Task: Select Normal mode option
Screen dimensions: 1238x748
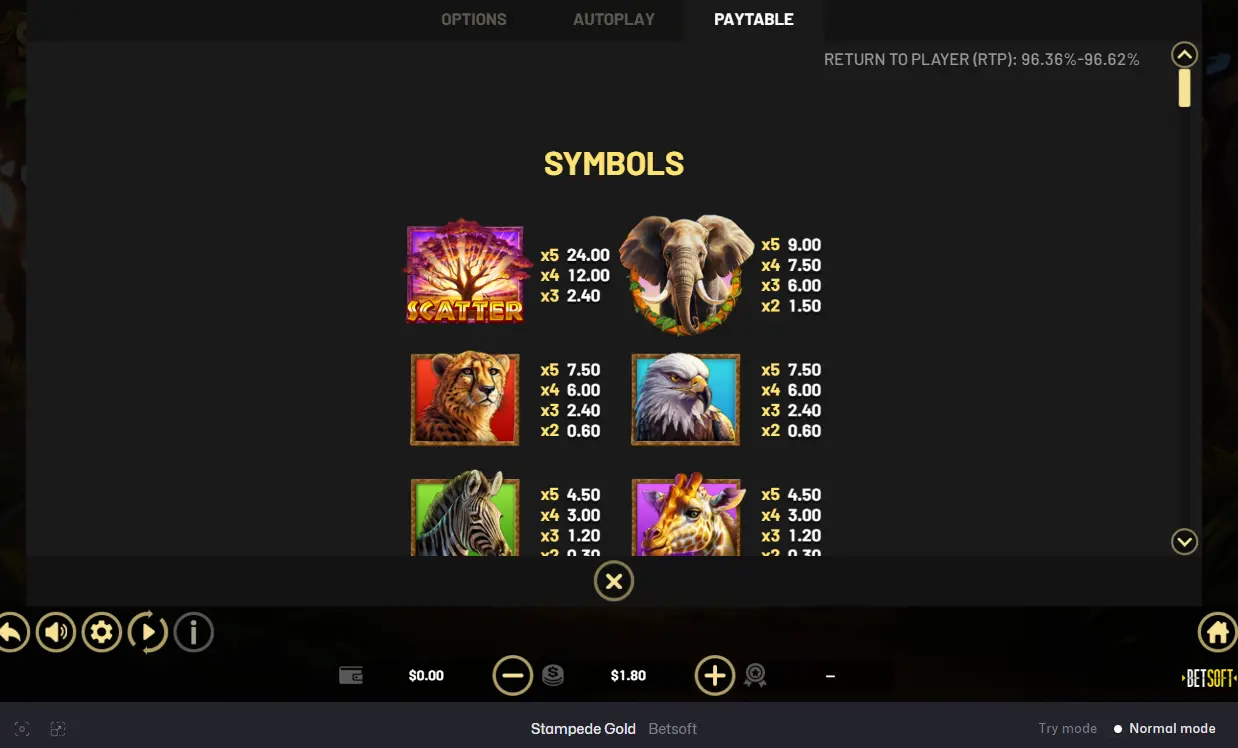Action: click(x=1164, y=729)
